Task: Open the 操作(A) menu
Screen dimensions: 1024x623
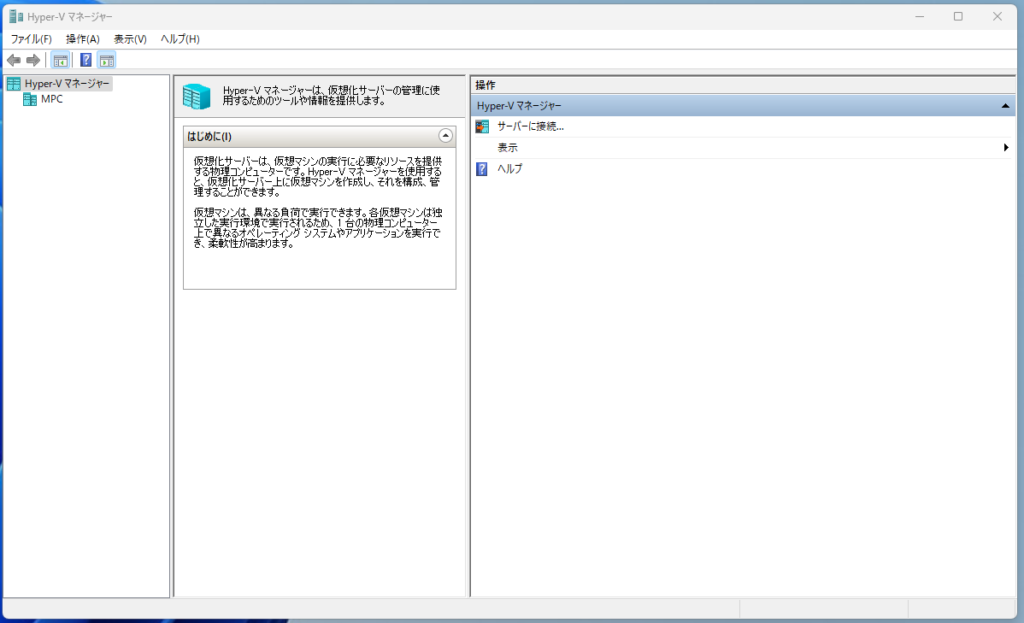Action: coord(82,39)
